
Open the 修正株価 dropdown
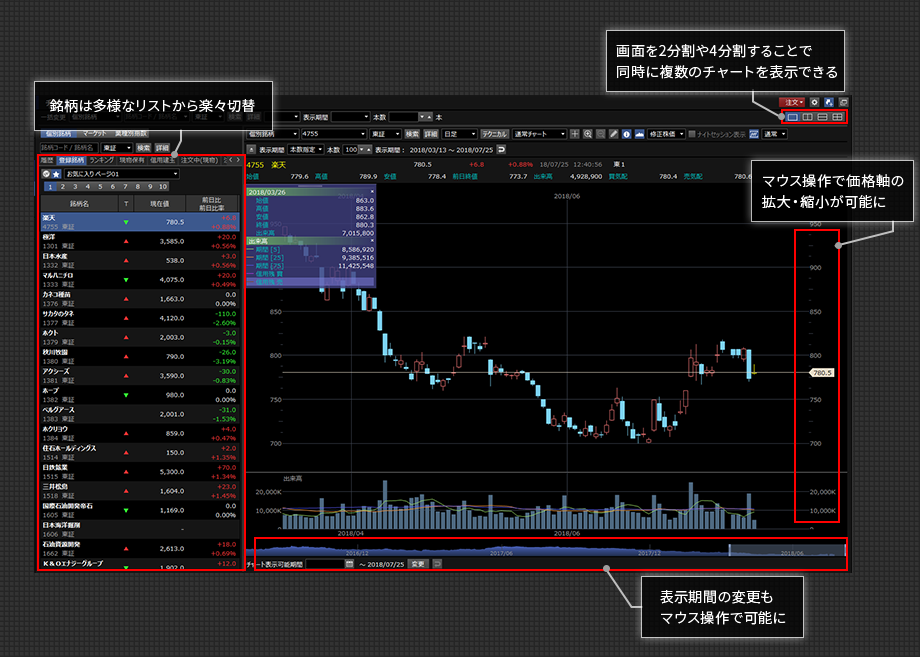[x=667, y=134]
